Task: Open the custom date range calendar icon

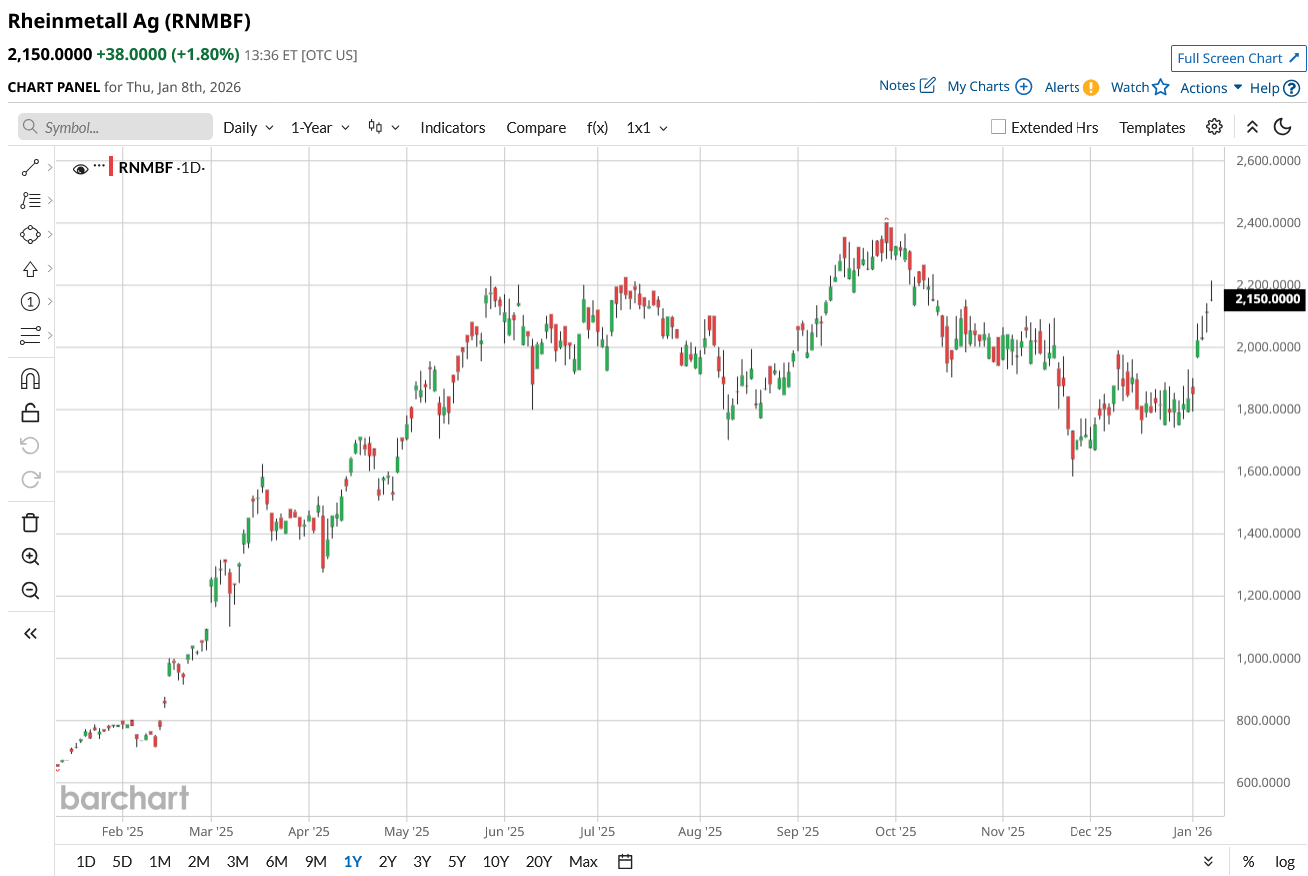Action: click(x=626, y=861)
